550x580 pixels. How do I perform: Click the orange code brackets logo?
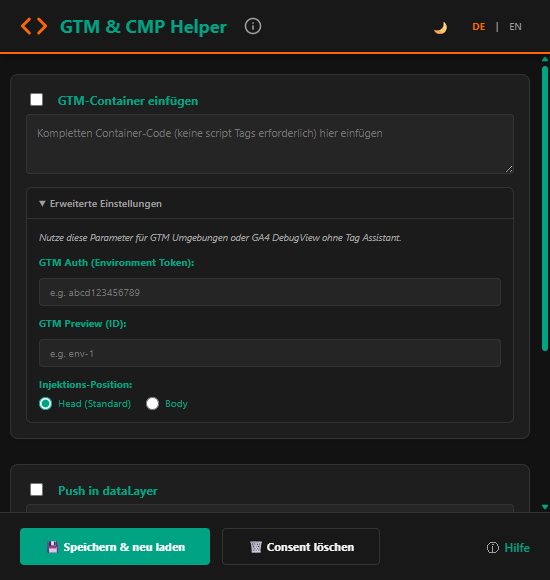[x=34, y=27]
